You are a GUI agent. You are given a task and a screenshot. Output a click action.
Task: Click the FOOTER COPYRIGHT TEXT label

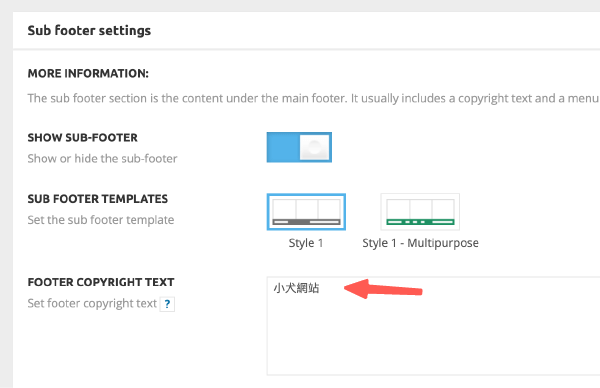click(101, 282)
